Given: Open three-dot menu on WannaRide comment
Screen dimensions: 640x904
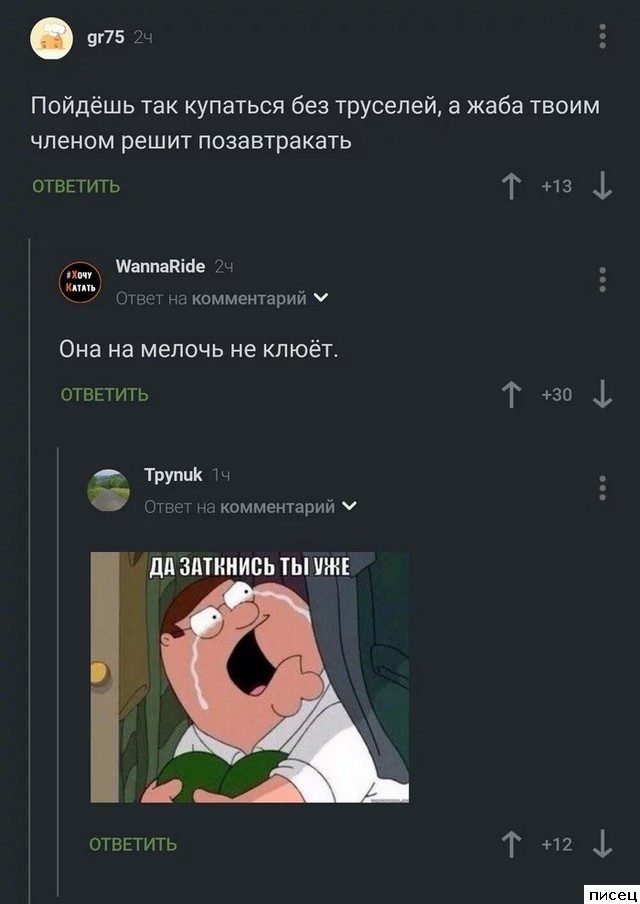Looking at the screenshot, I should pyautogui.click(x=603, y=280).
